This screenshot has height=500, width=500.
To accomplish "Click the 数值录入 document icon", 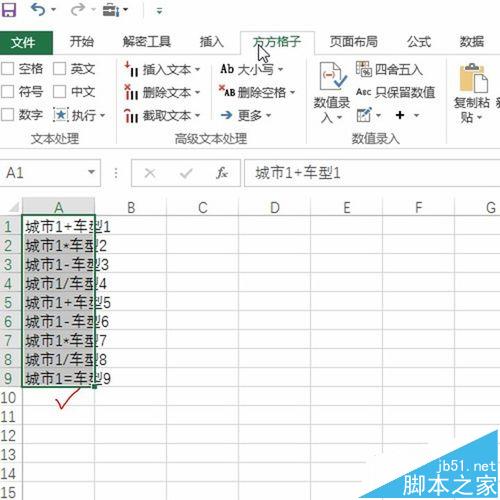I will (x=332, y=76).
